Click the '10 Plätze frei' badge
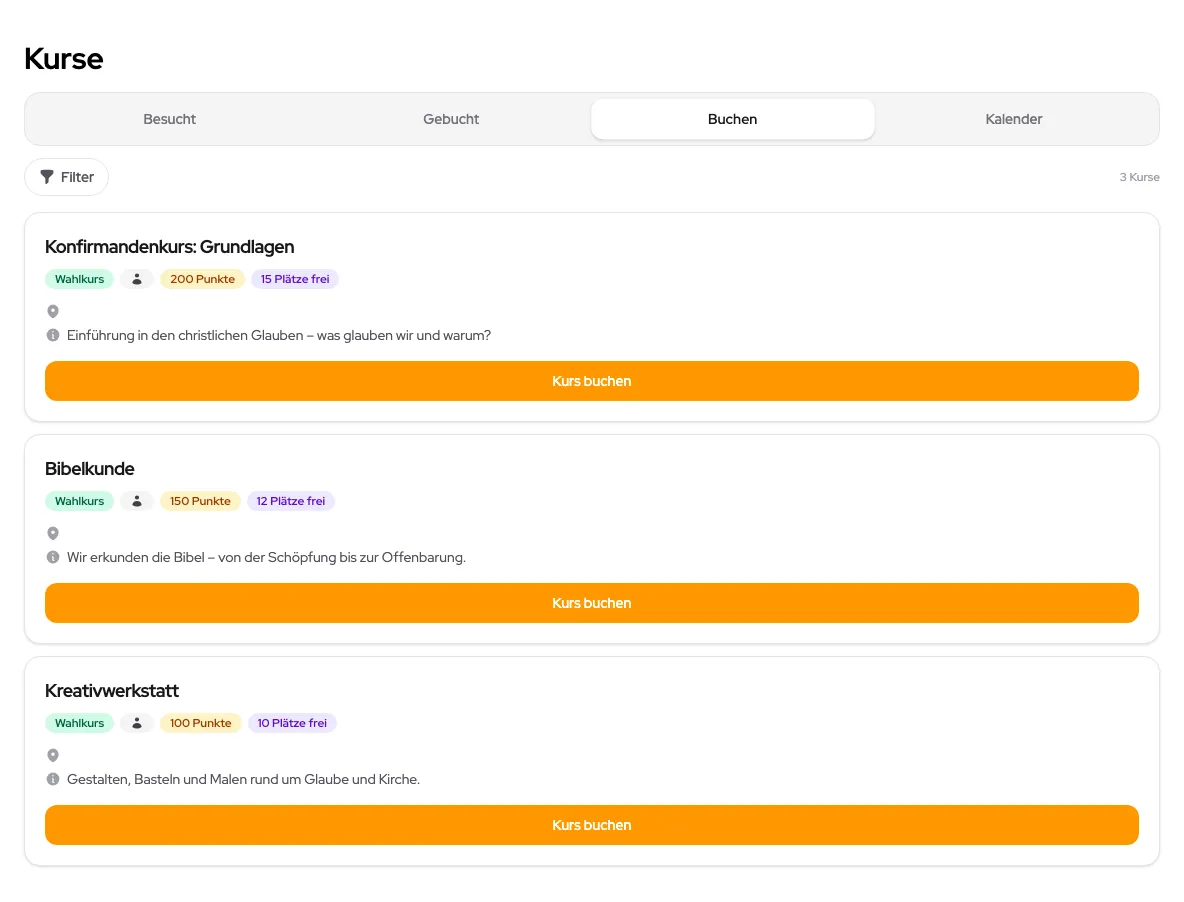Screen dimensions: 1184x902 point(292,723)
